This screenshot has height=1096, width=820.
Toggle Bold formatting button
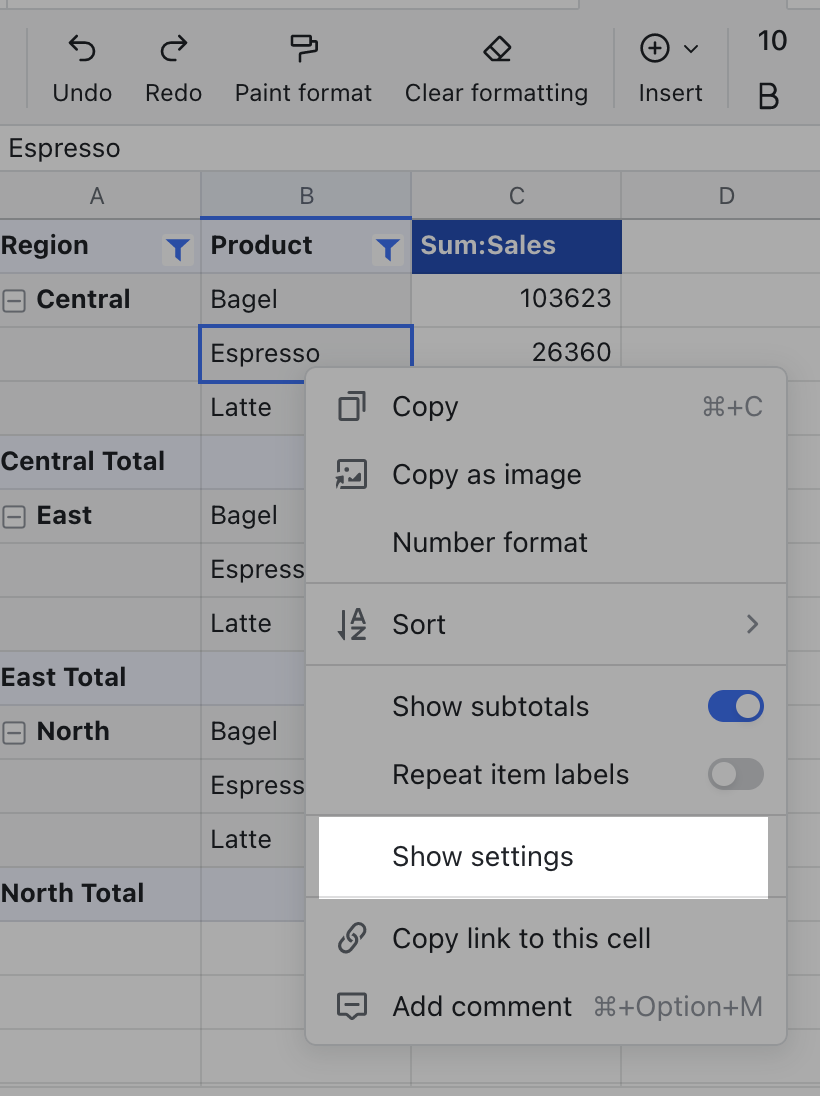point(768,97)
